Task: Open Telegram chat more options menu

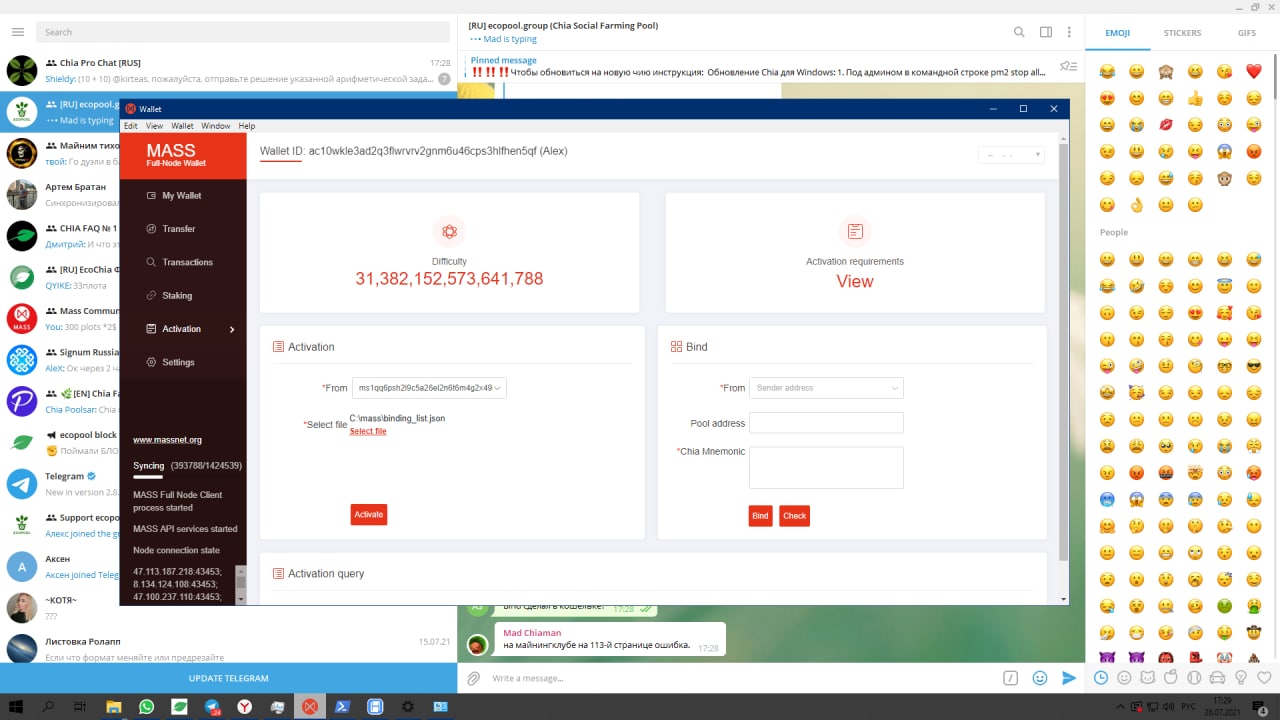Action: point(1070,32)
